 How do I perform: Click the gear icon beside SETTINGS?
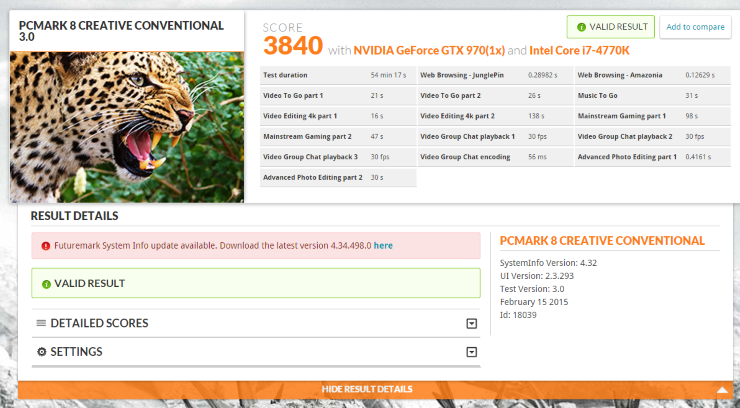(42, 351)
